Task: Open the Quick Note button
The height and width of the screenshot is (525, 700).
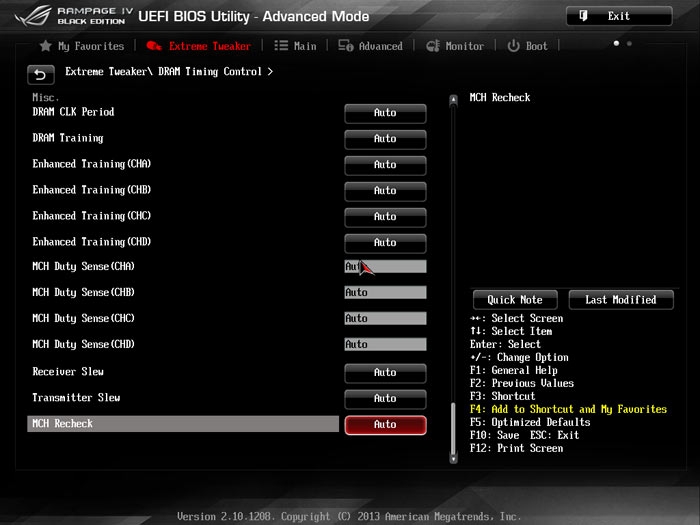Action: 515,300
